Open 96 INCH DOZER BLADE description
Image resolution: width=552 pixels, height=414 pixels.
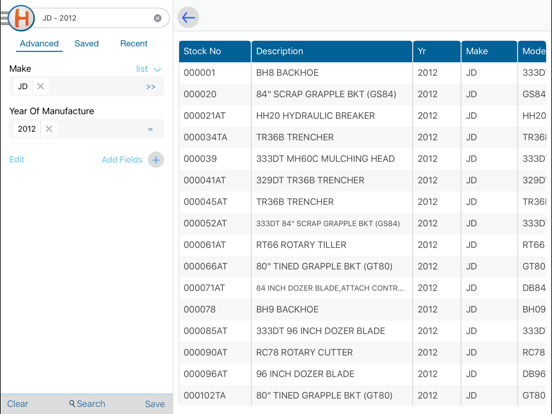(x=305, y=374)
